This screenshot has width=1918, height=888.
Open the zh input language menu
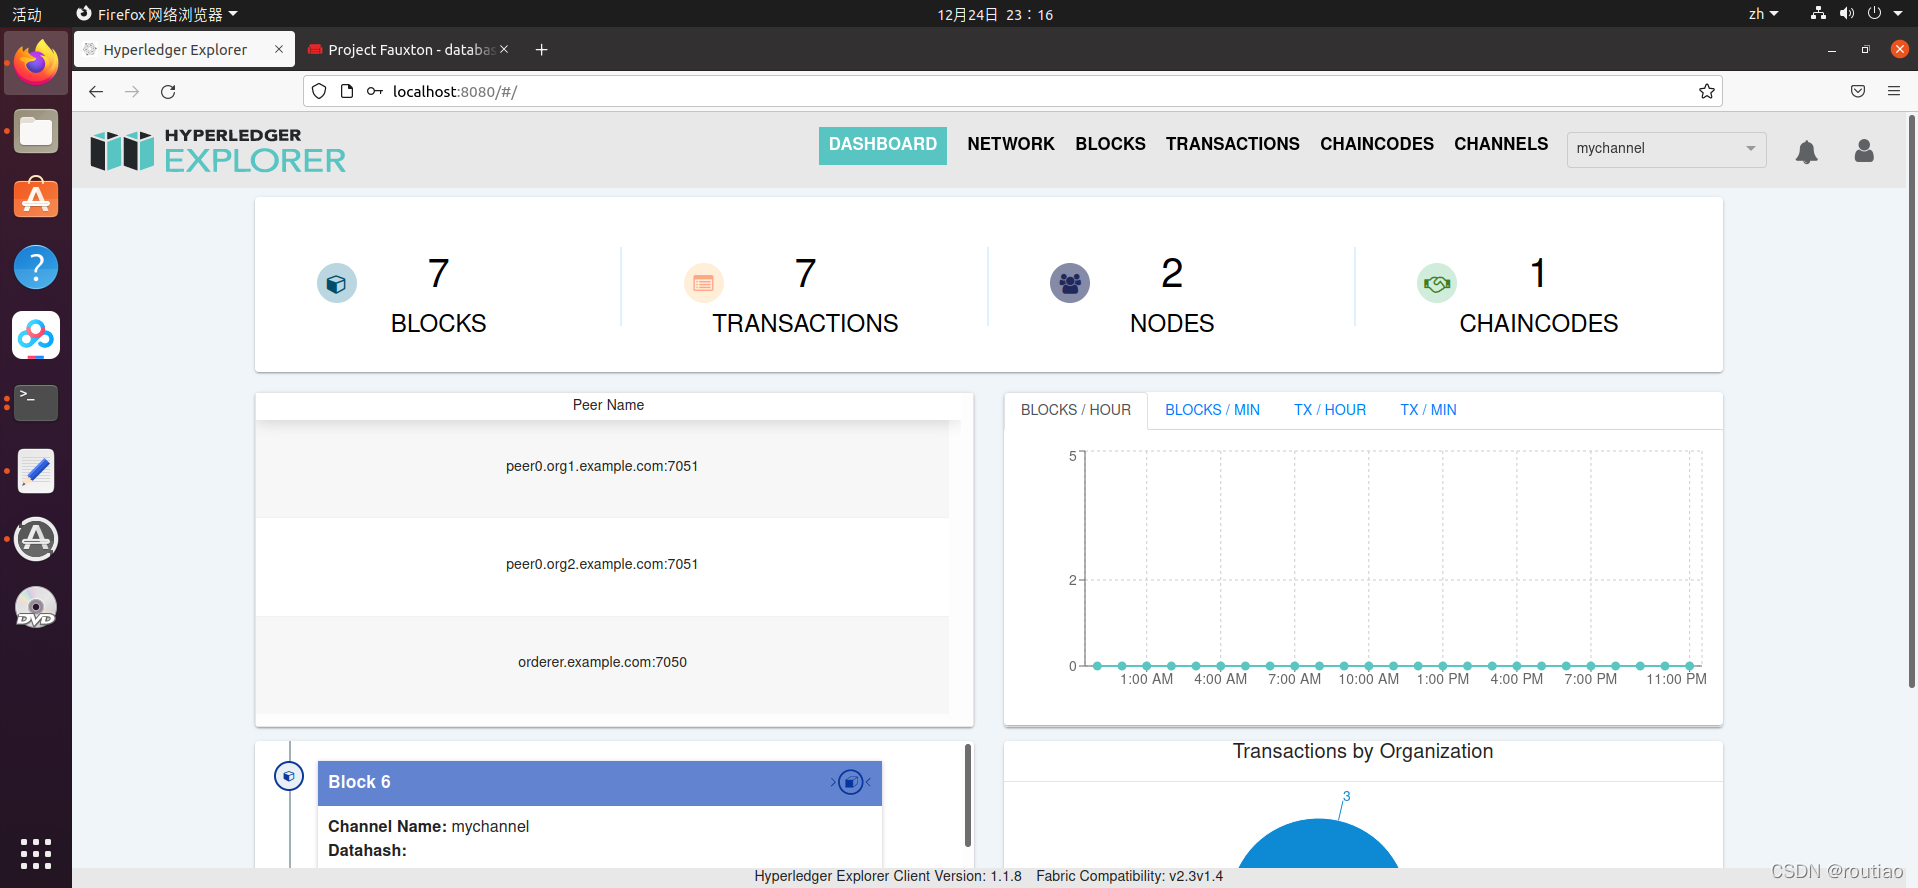[1763, 14]
